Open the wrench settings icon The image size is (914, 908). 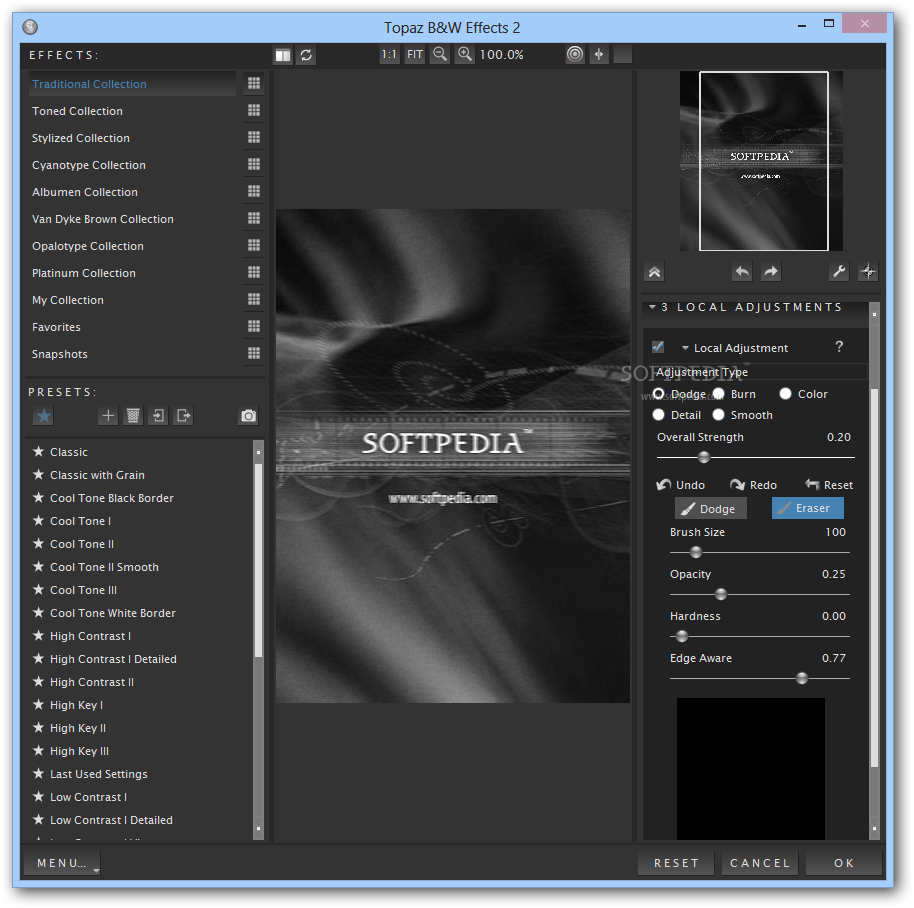[x=839, y=272]
